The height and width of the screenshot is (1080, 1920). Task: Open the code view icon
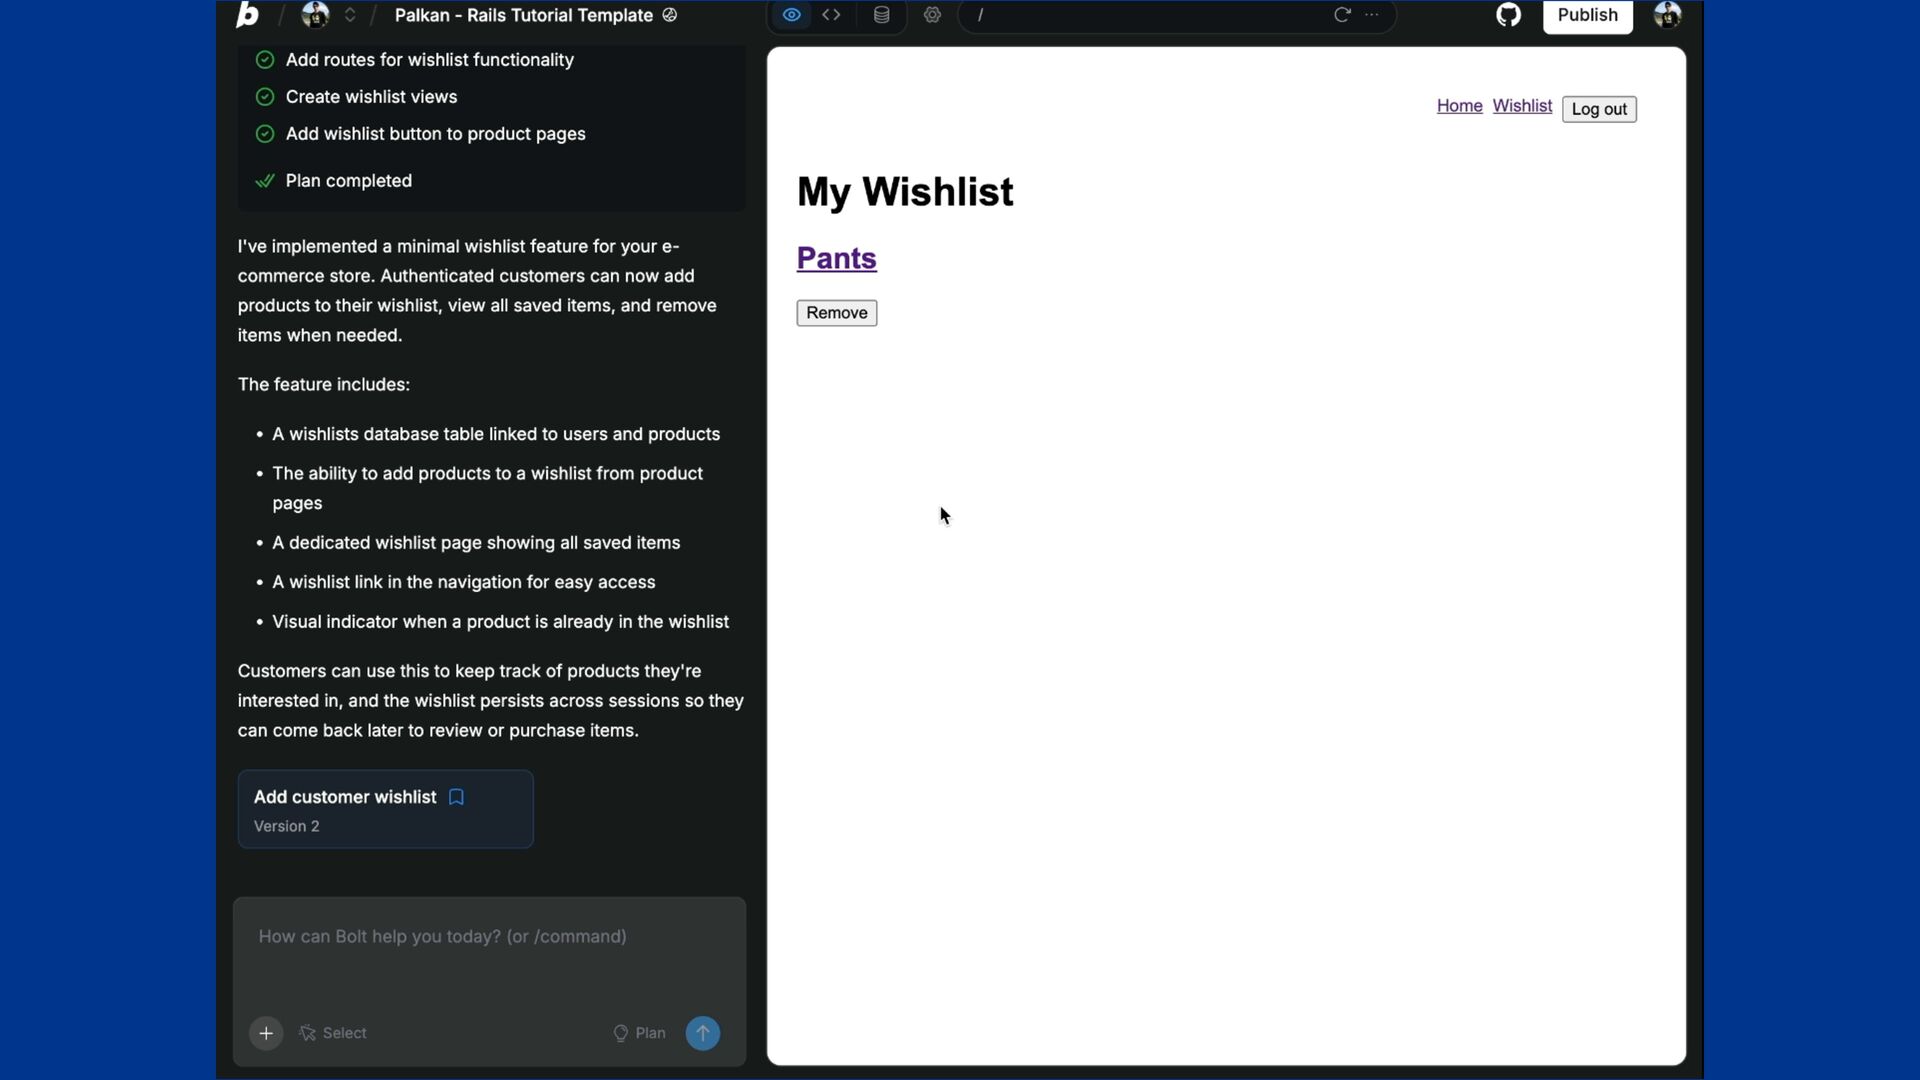coord(831,15)
